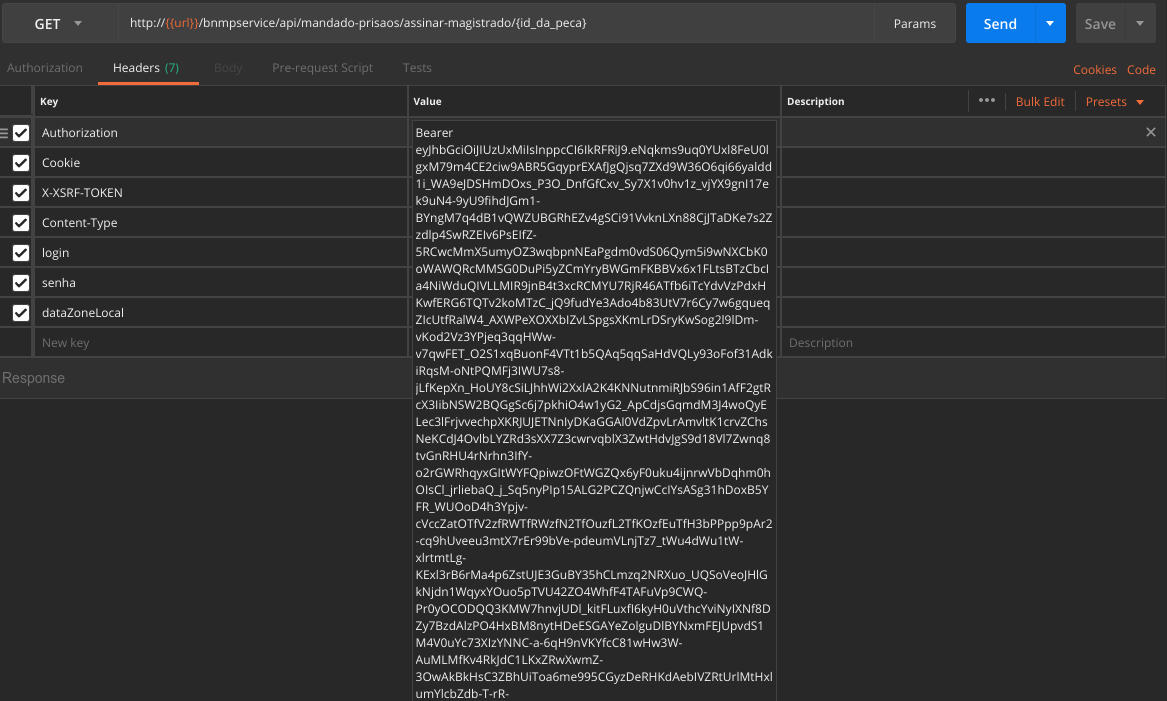Click the Bearer token value text area
The width and height of the screenshot is (1167, 701).
click(x=594, y=411)
